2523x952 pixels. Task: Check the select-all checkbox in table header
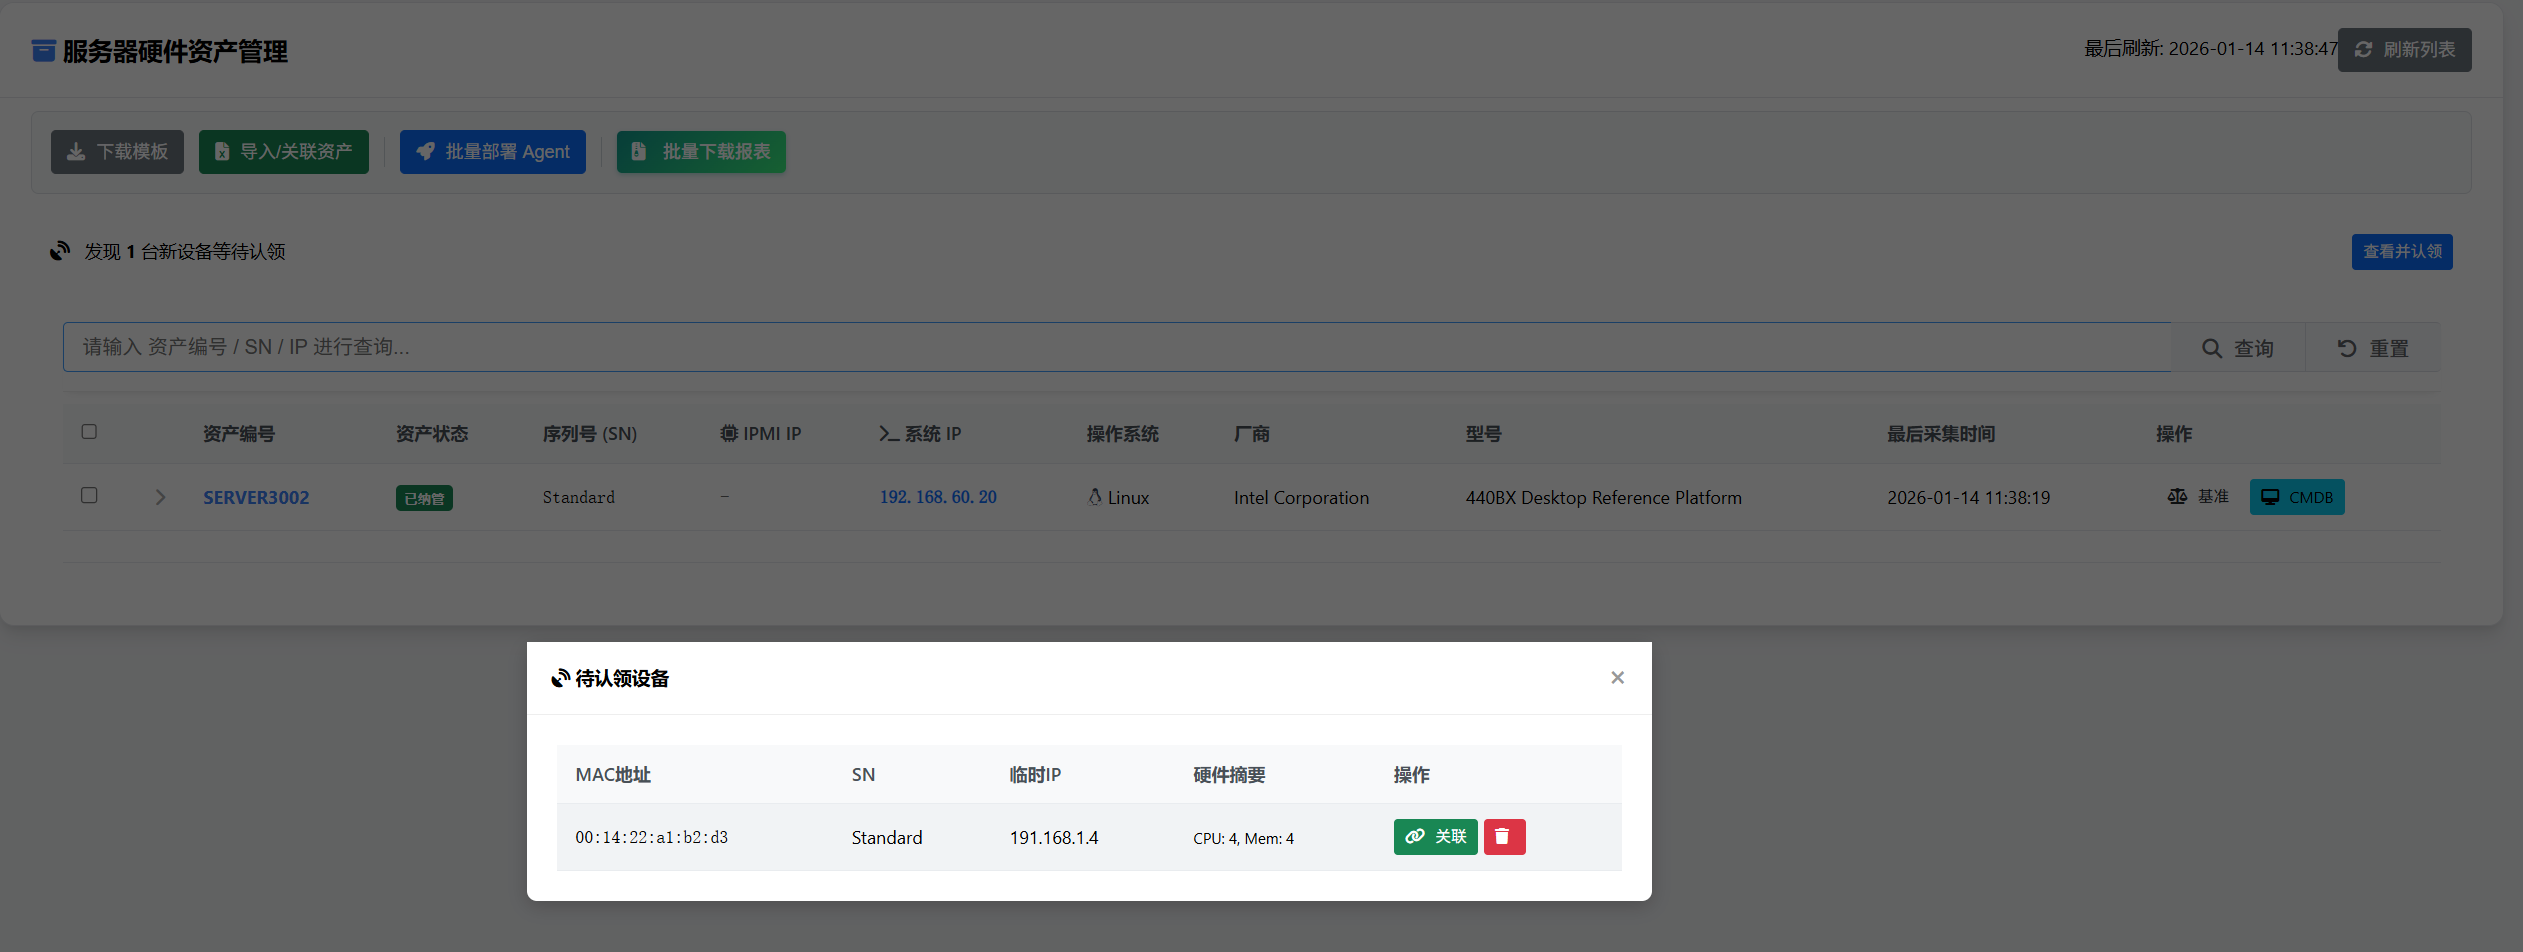[89, 431]
